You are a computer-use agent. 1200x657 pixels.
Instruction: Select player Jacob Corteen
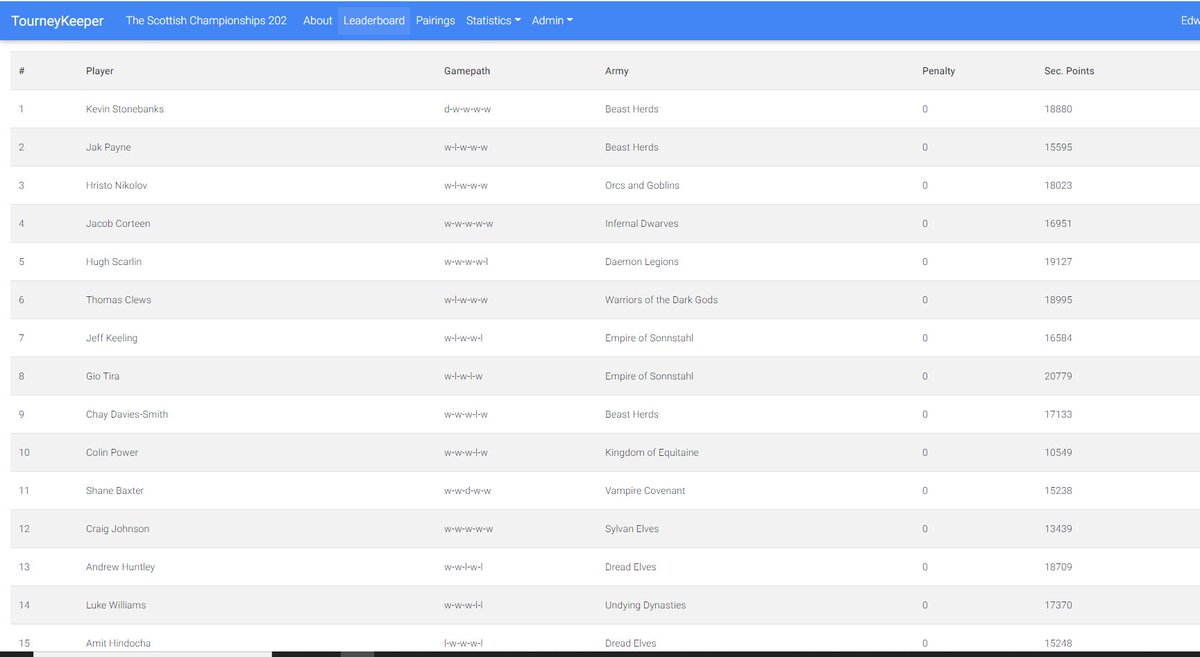coord(118,223)
